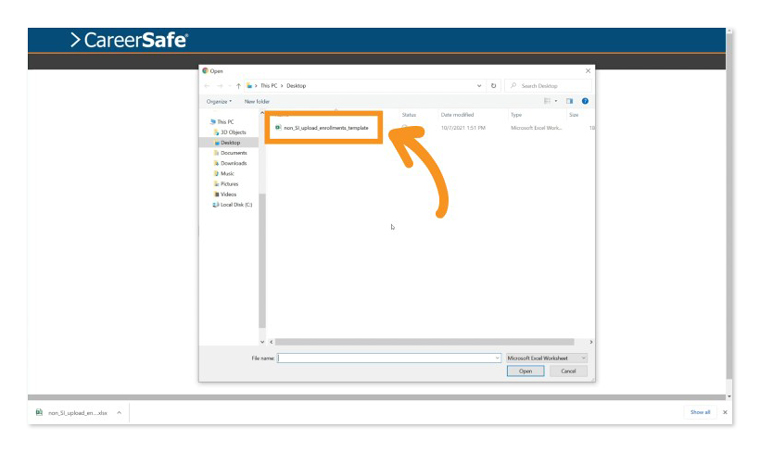This screenshot has width=760, height=452.
Task: Click the Forward navigation arrow
Action: pyautogui.click(x=220, y=86)
